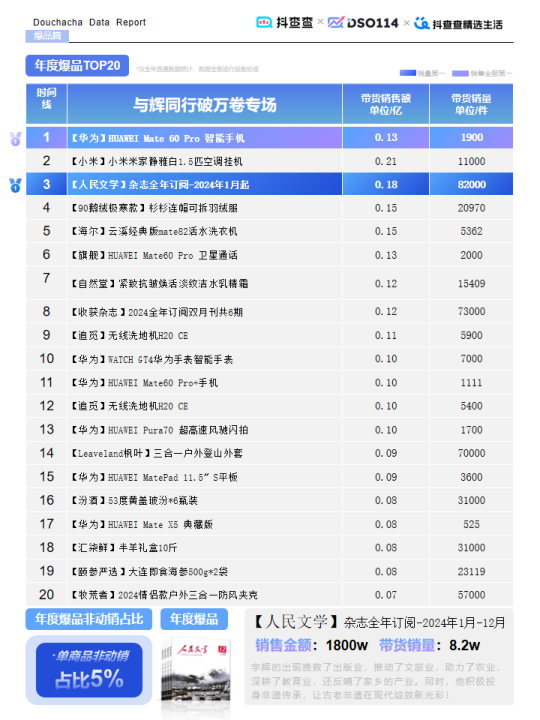Click quantity value 82000 in row 3
The image size is (540, 720).
(x=471, y=185)
